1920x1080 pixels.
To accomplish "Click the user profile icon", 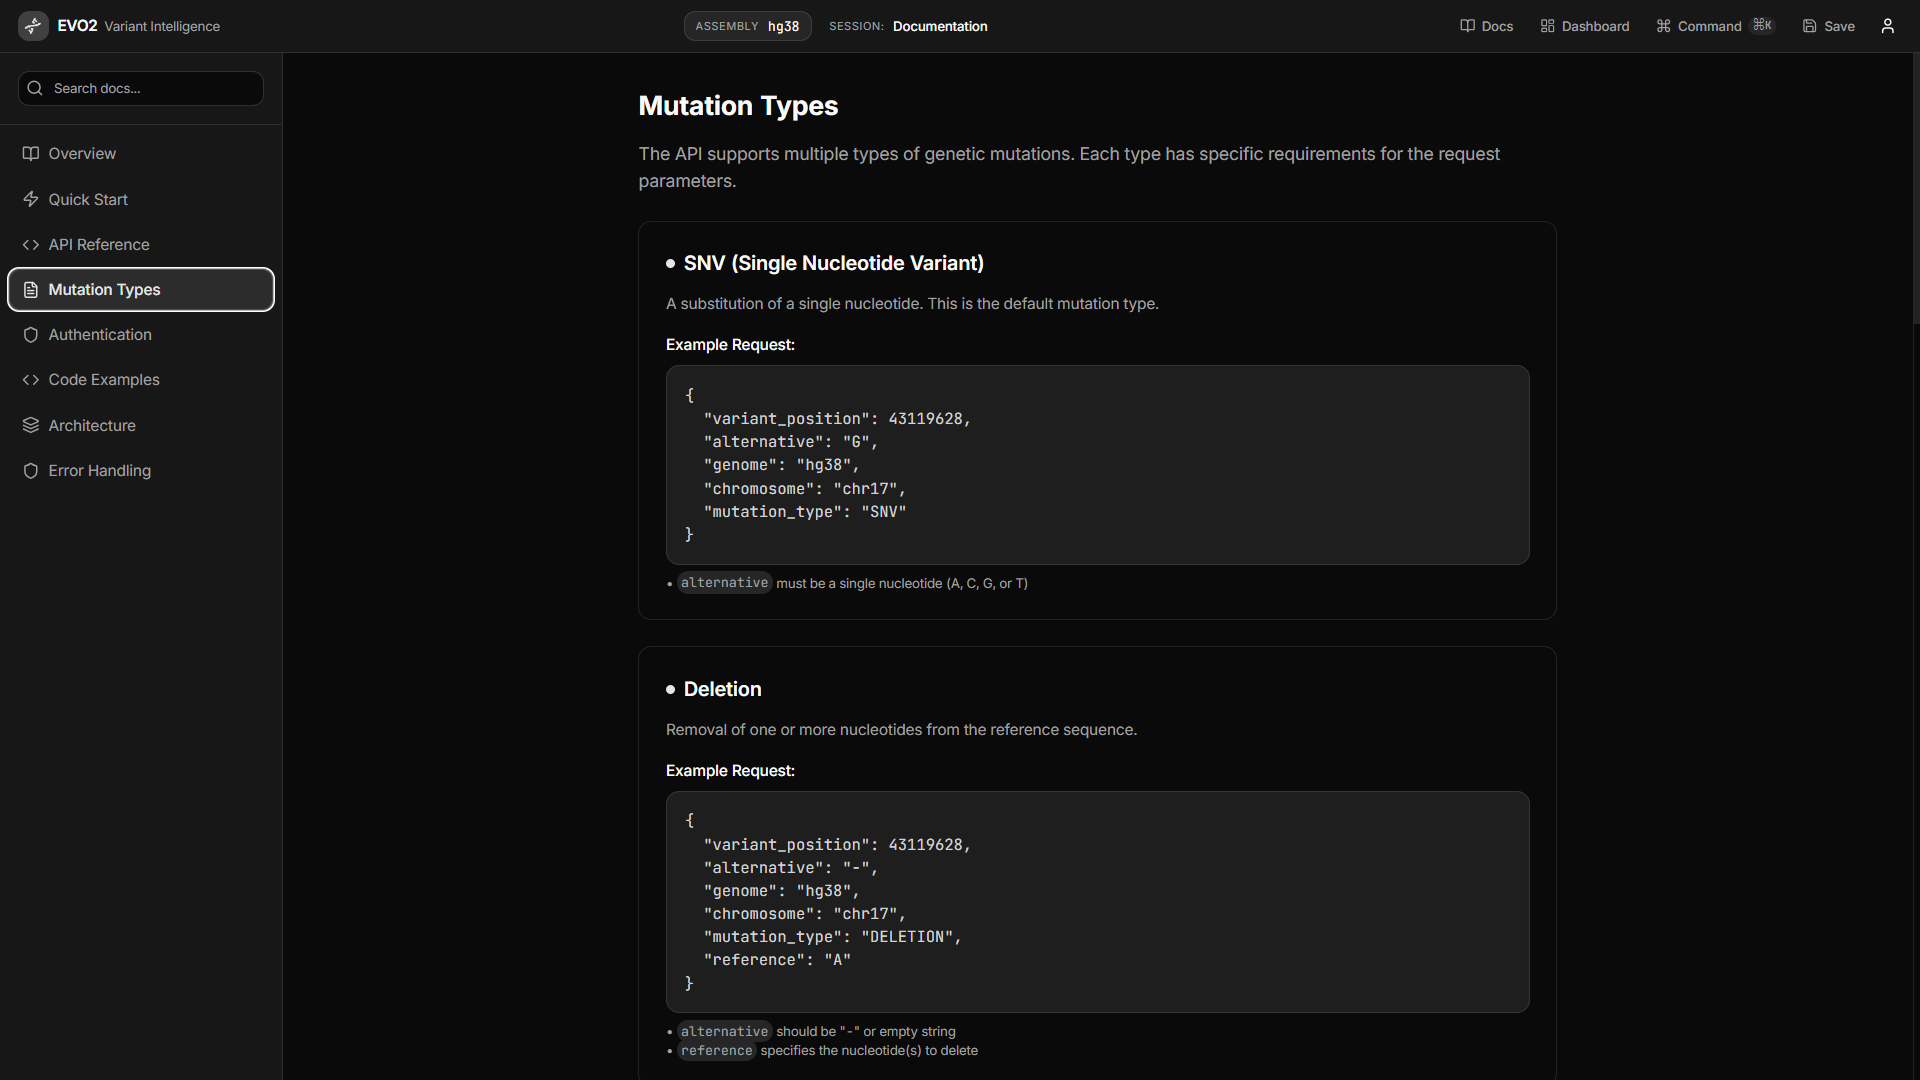I will 1887,26.
